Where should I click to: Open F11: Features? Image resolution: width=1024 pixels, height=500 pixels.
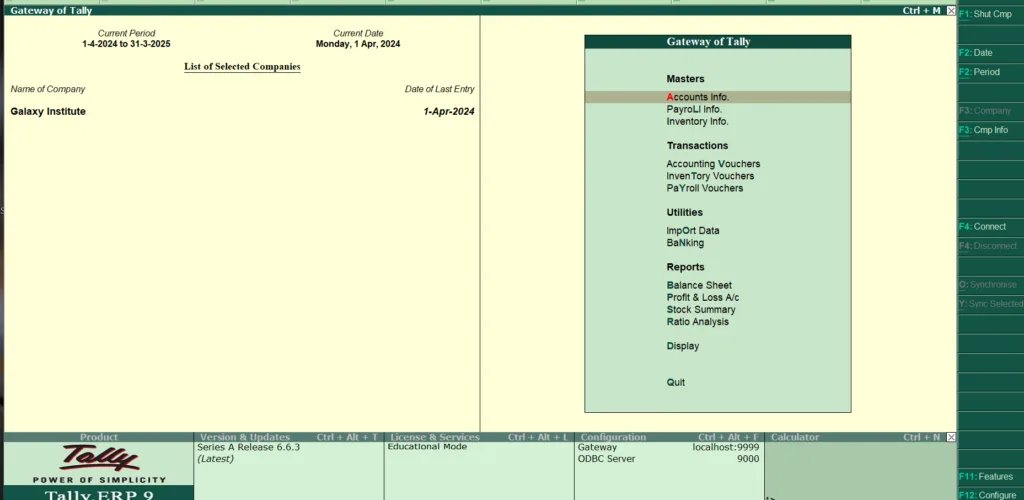[x=990, y=477]
